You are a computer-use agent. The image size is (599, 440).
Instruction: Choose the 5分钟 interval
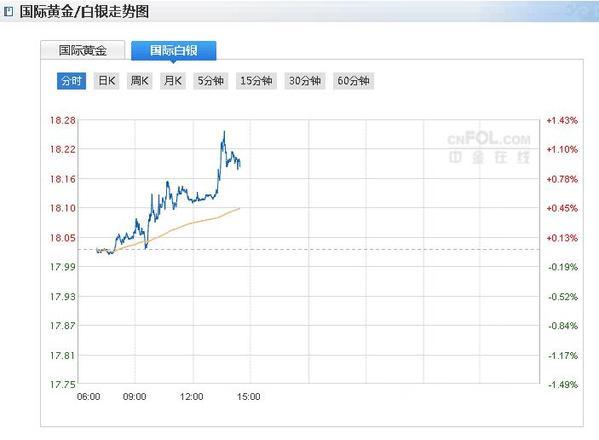click(x=210, y=81)
